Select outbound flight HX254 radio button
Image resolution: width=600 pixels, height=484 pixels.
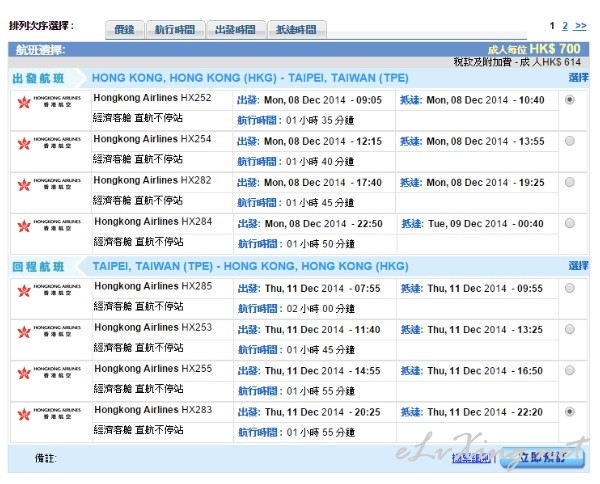point(569,141)
